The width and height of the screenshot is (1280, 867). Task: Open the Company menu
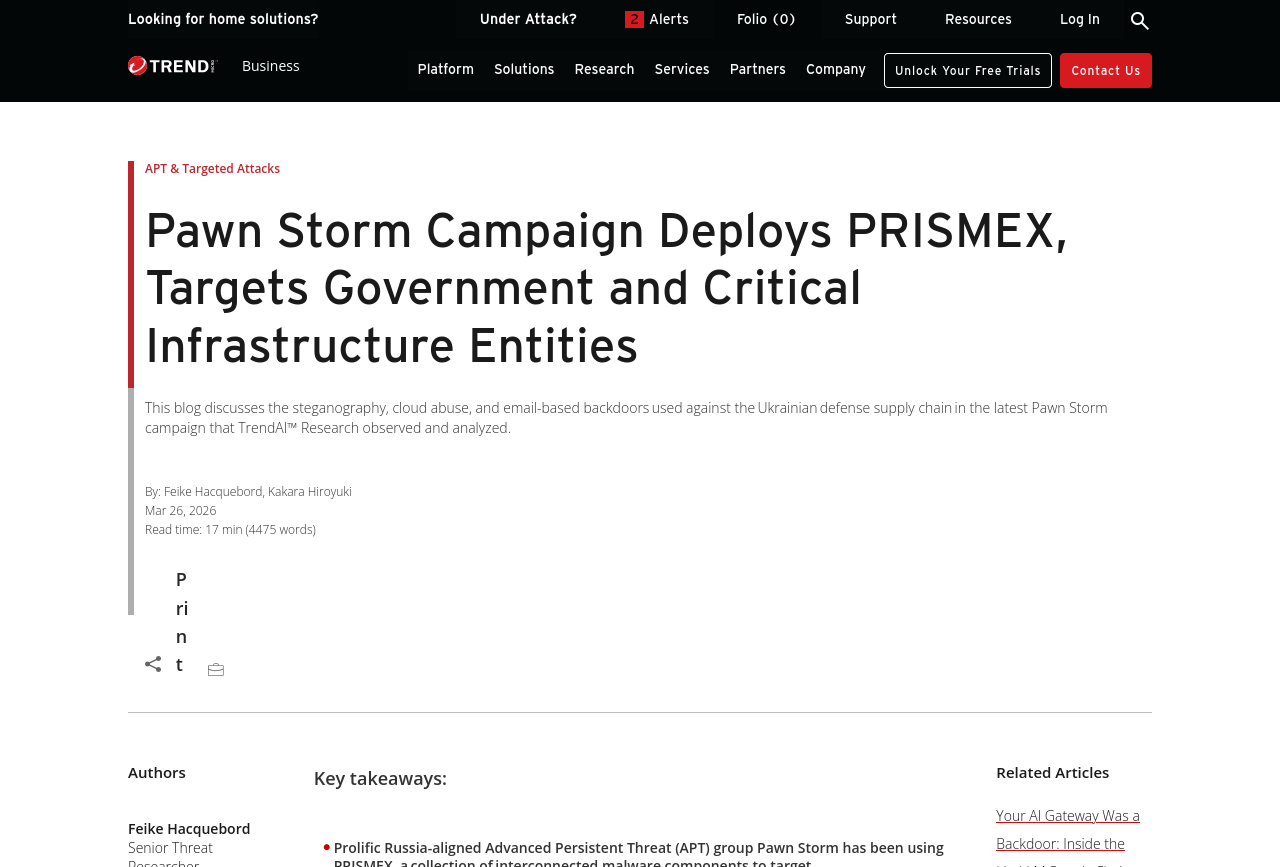835,69
